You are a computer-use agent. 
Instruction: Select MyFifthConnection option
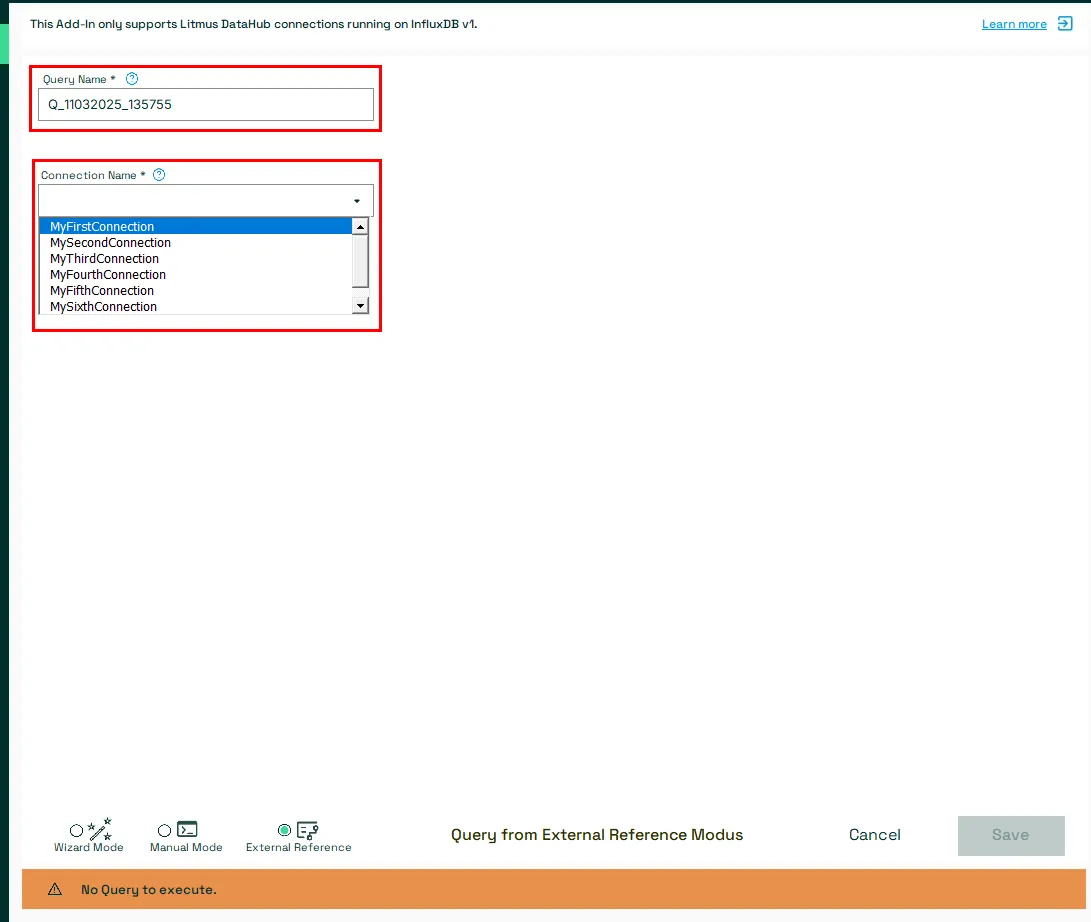[x=196, y=290]
